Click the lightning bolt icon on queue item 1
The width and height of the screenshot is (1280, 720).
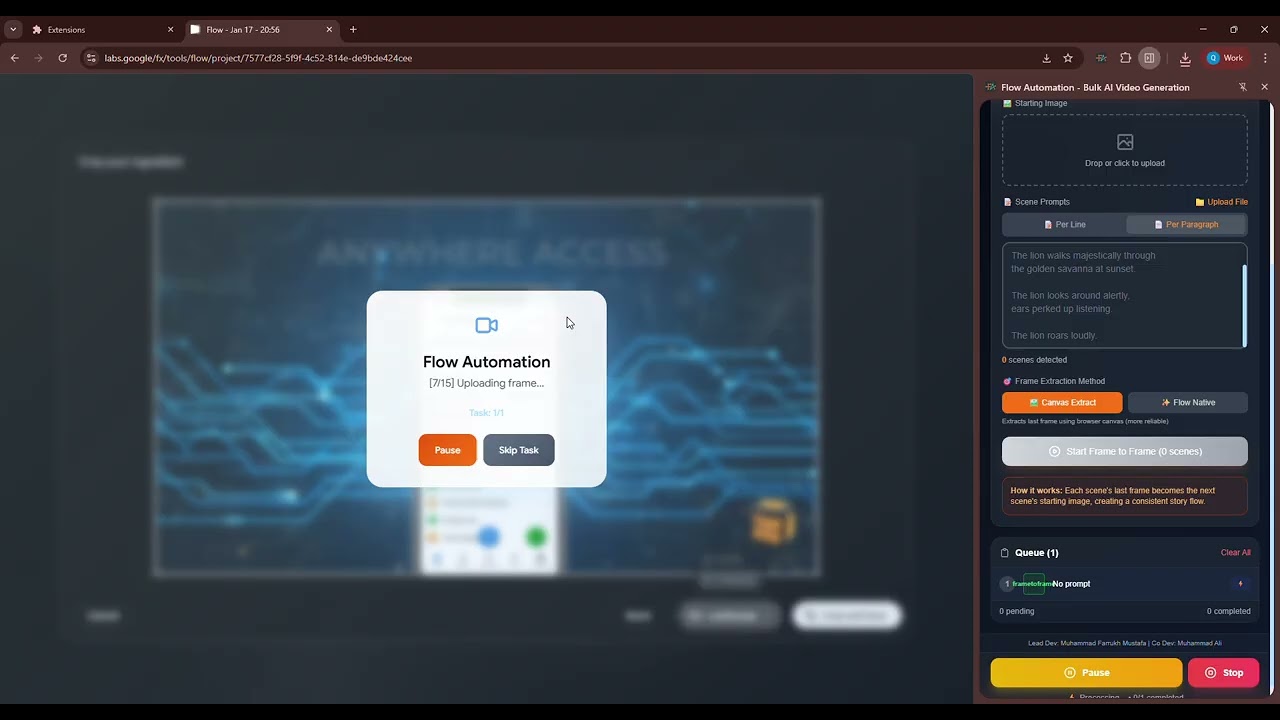tap(1240, 584)
